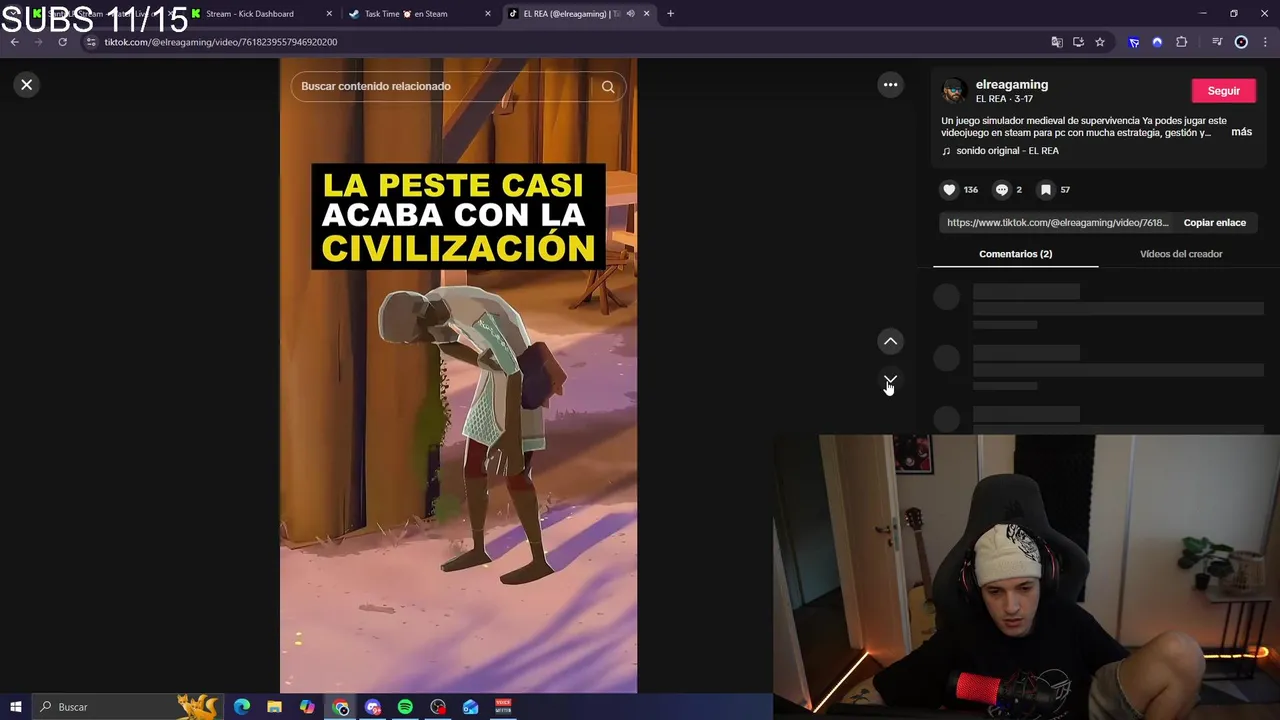Open Outlook from taskbar
Image resolution: width=1280 pixels, height=720 pixels.
[x=471, y=707]
